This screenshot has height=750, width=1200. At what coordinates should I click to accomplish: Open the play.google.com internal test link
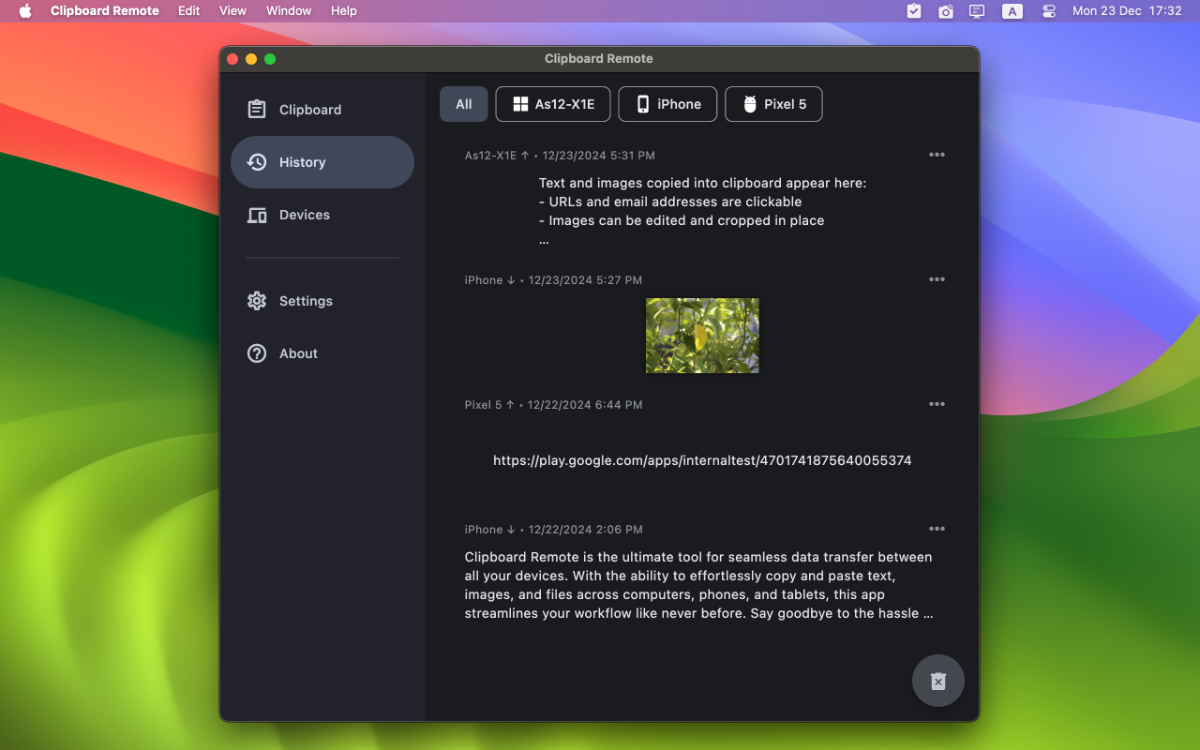tap(702, 461)
